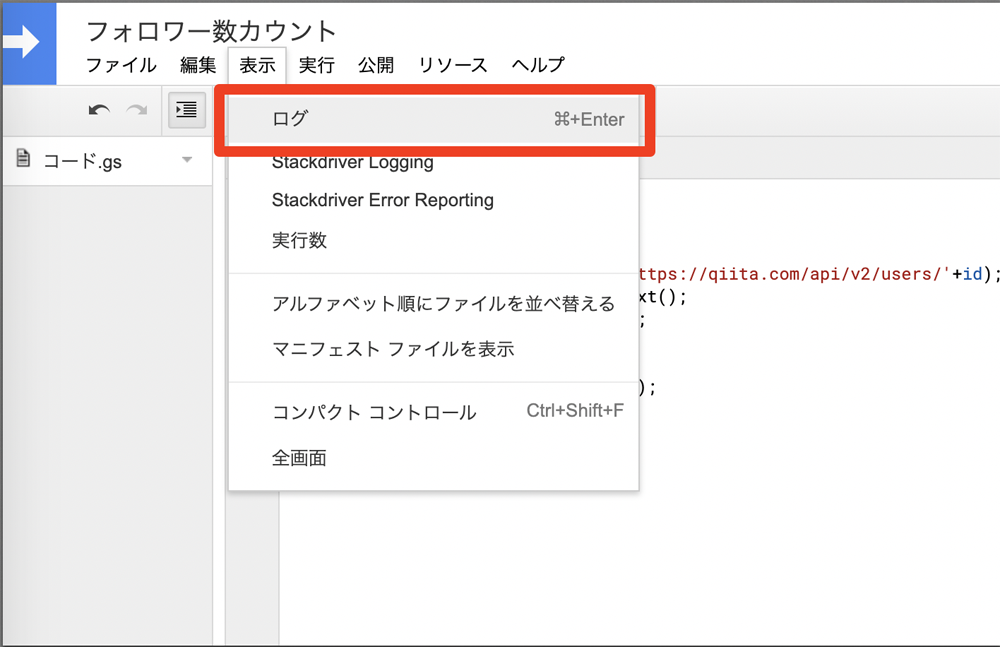The width and height of the screenshot is (1000, 647).
Task: Expand the コード.gs file dropdown arrow
Action: tap(187, 160)
